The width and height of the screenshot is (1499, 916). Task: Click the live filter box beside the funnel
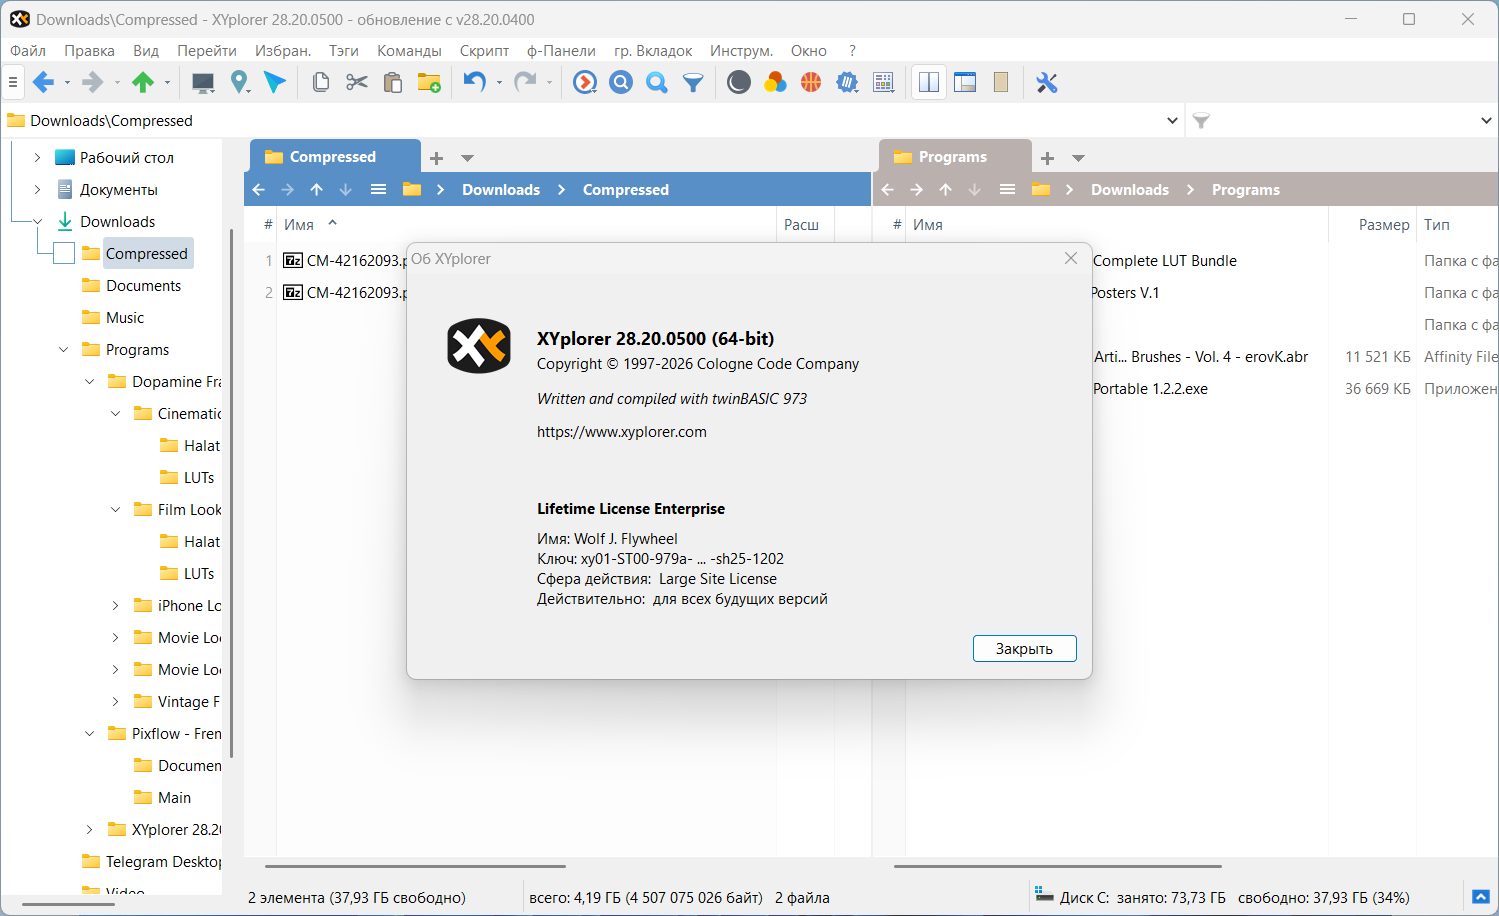(x=1346, y=121)
